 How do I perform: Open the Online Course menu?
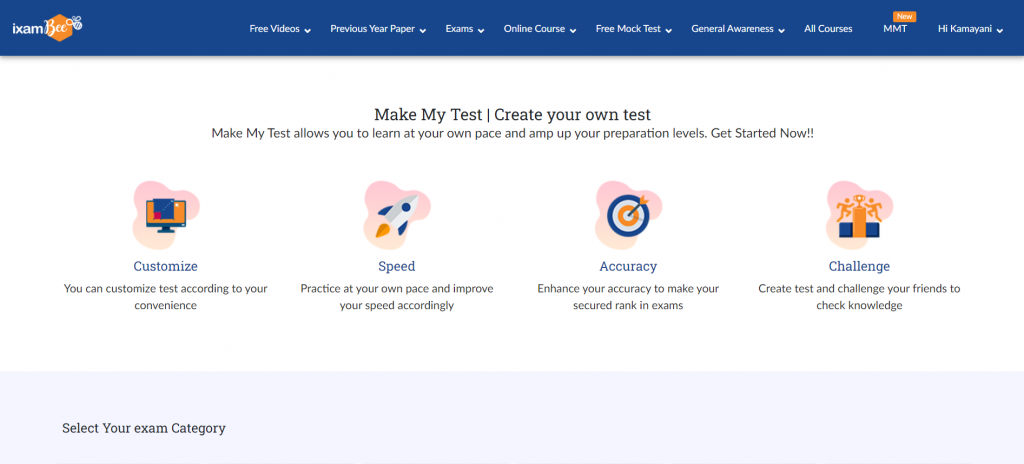point(534,29)
